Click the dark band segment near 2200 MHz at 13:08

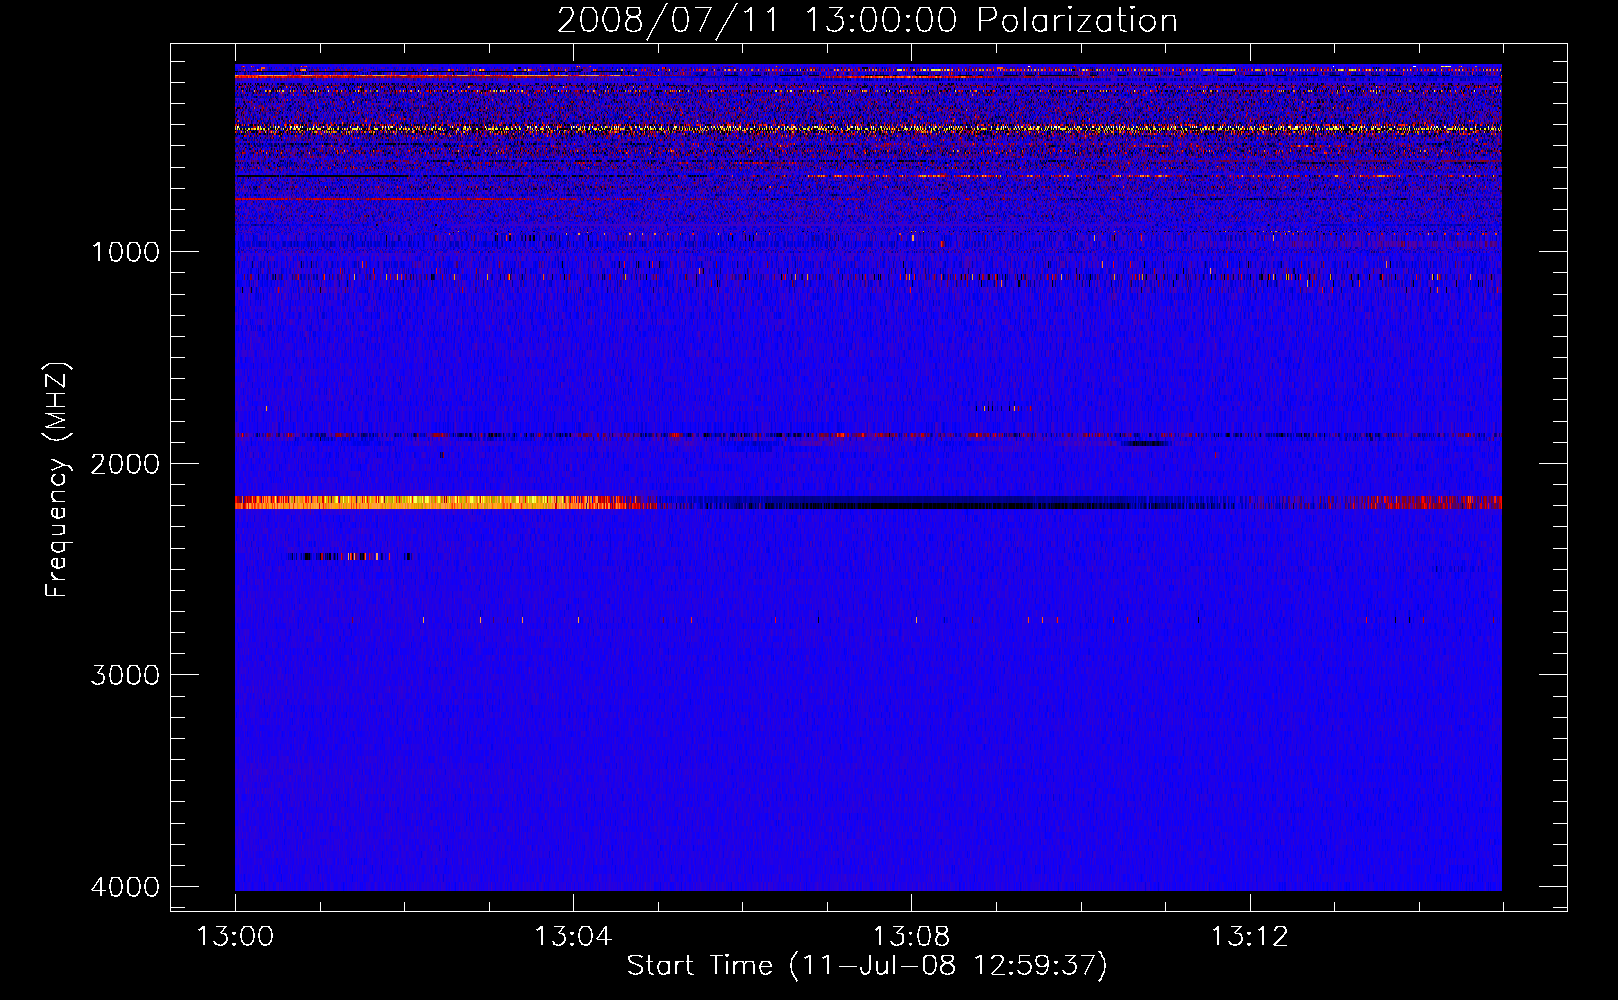pos(911,503)
